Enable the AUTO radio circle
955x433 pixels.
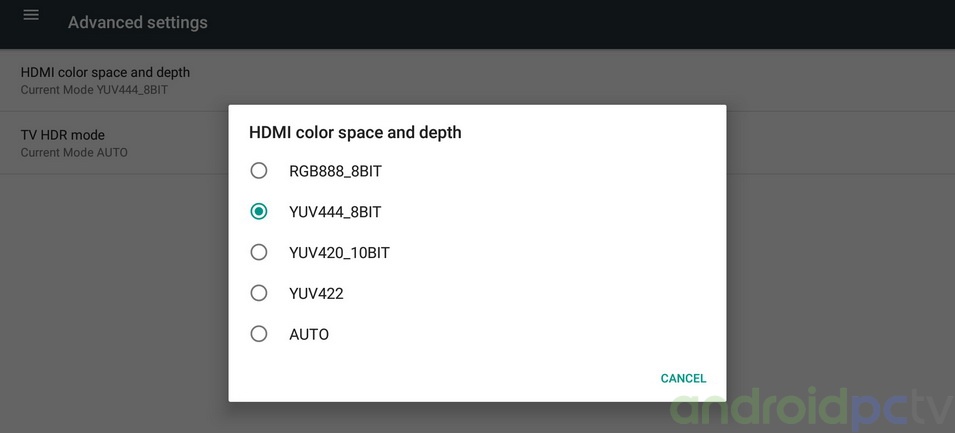click(x=259, y=334)
